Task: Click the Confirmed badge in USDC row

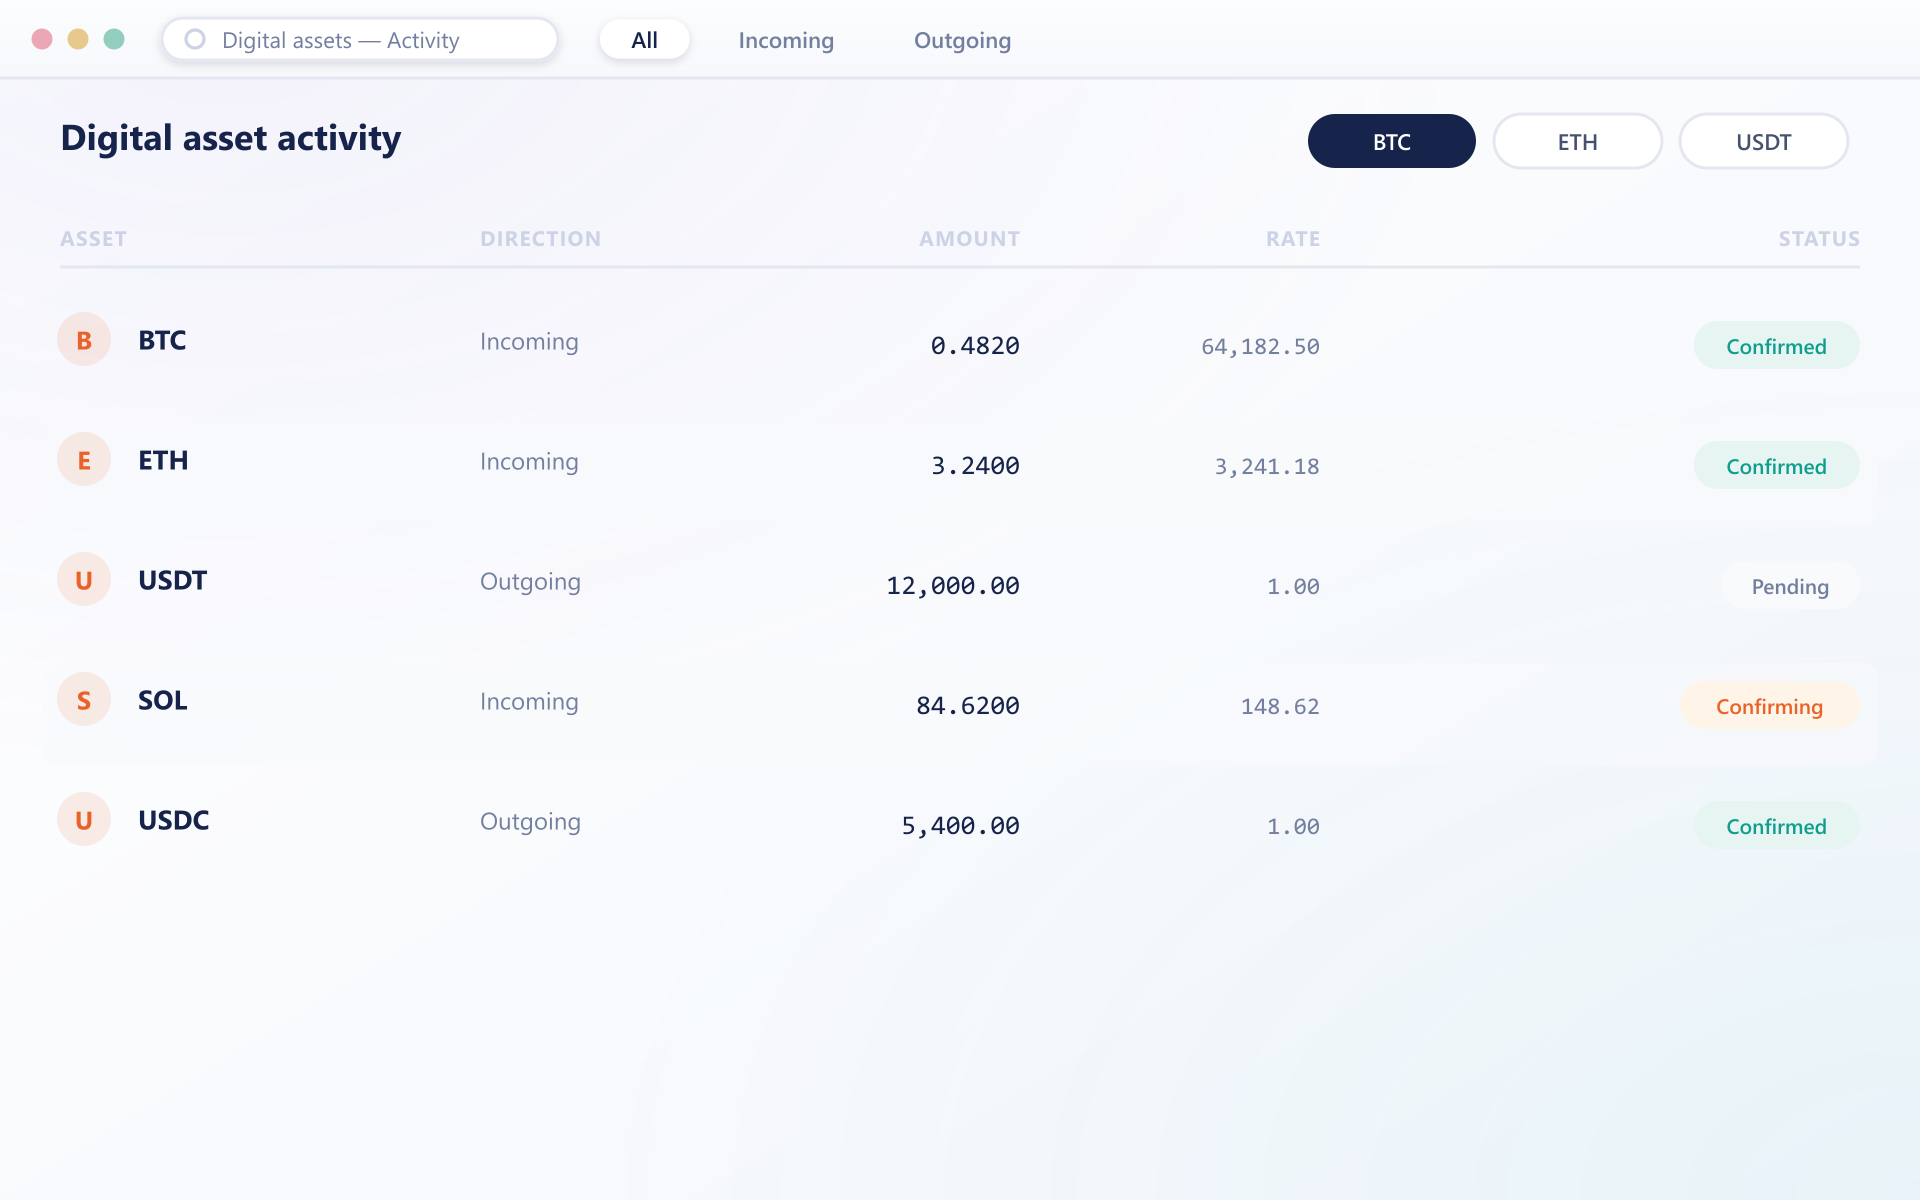Action: coord(1776,826)
